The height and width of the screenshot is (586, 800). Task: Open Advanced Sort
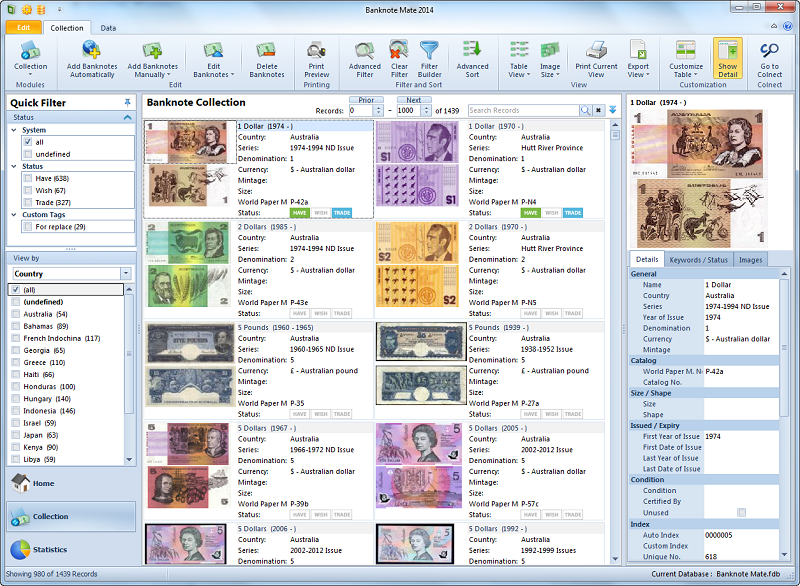(x=472, y=59)
